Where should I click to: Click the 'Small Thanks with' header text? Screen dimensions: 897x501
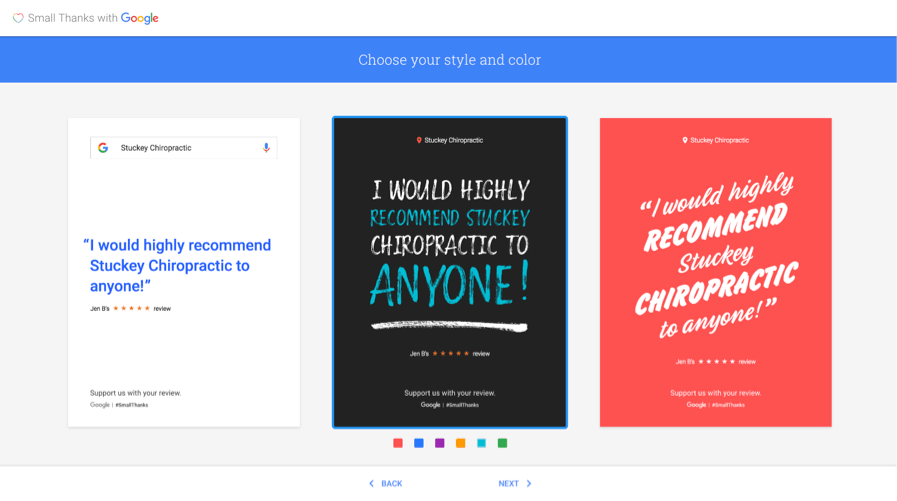tap(73, 18)
